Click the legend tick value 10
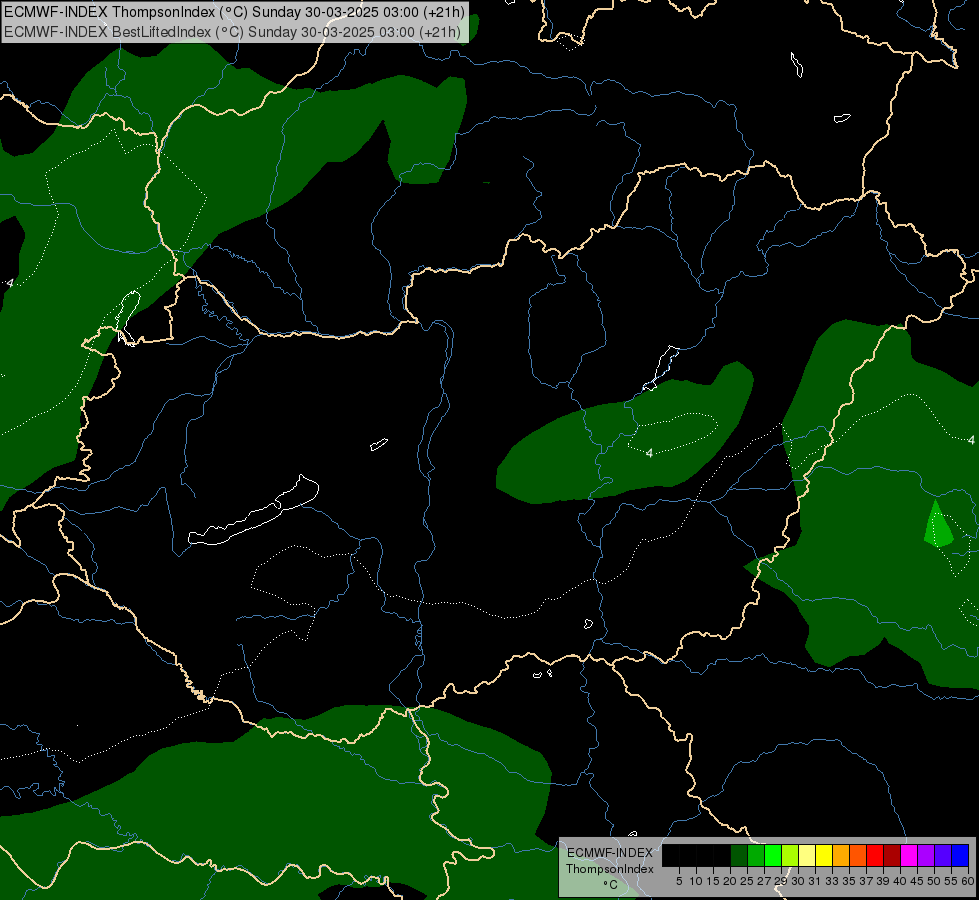 (x=696, y=881)
